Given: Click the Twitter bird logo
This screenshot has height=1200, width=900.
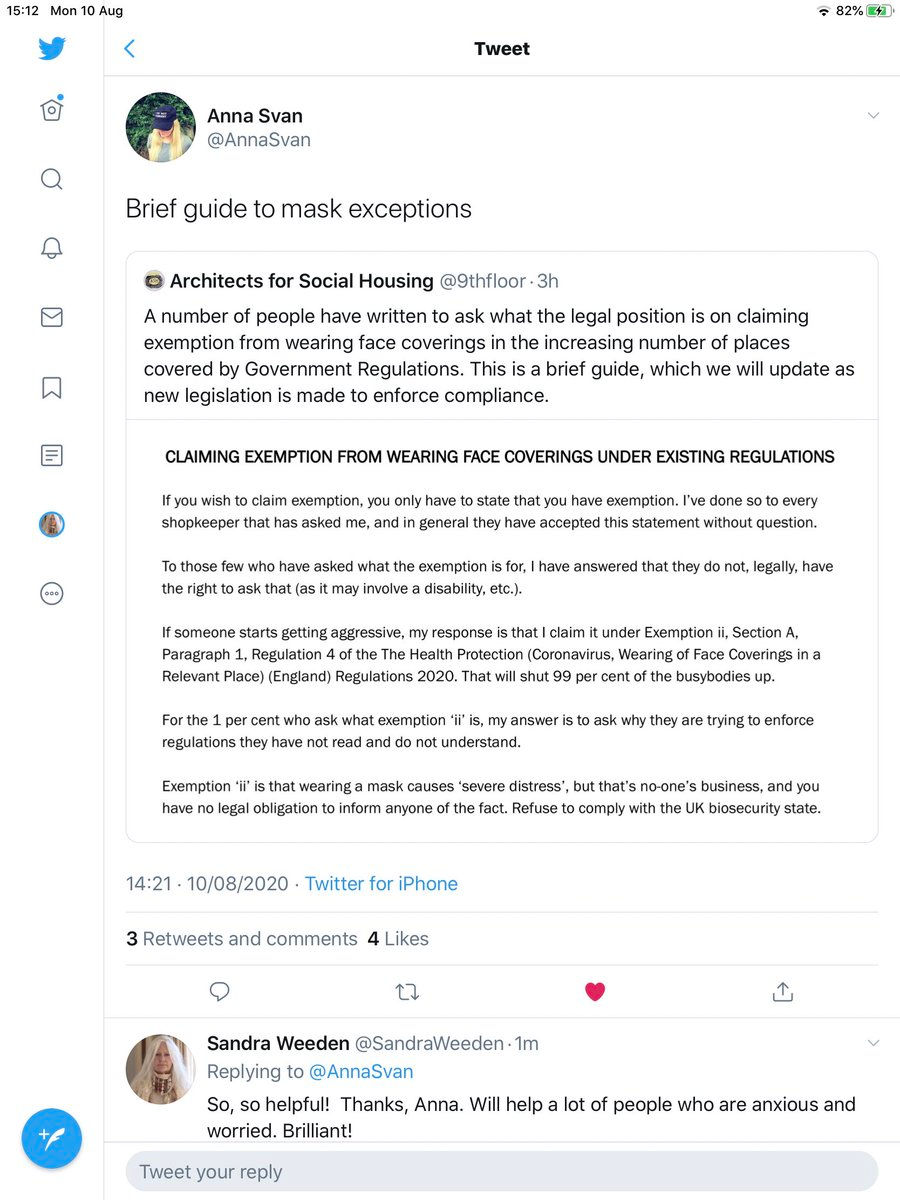Looking at the screenshot, I should tap(52, 48).
